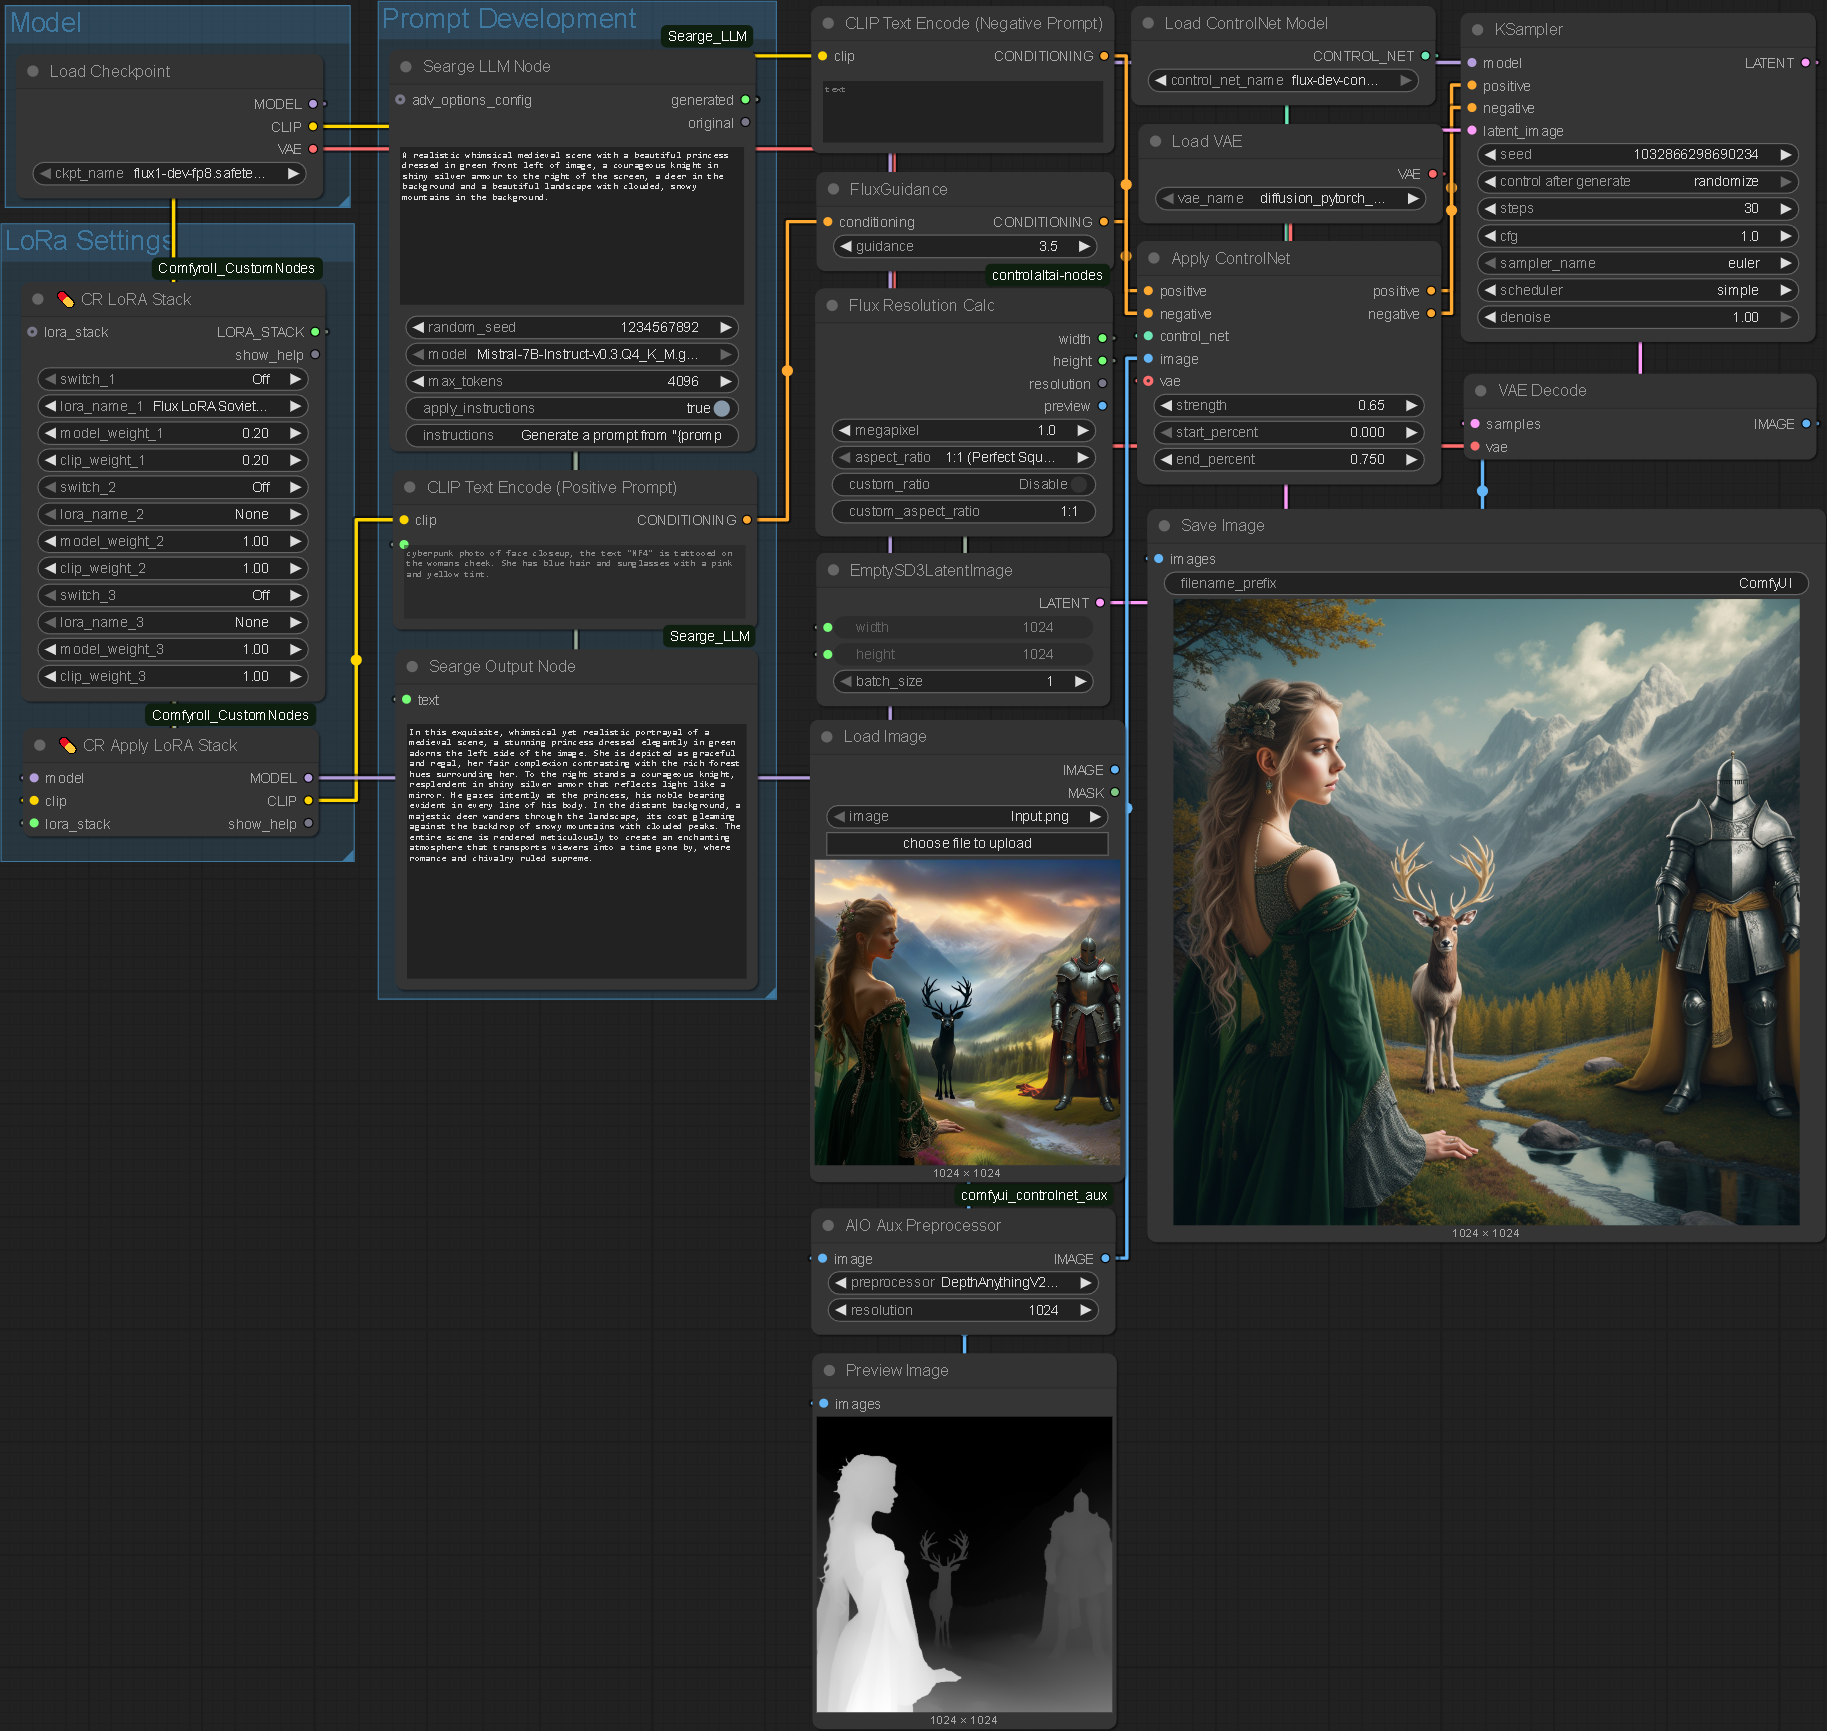Increase cfg with the right arrow
The image size is (1827, 1731).
1785,236
